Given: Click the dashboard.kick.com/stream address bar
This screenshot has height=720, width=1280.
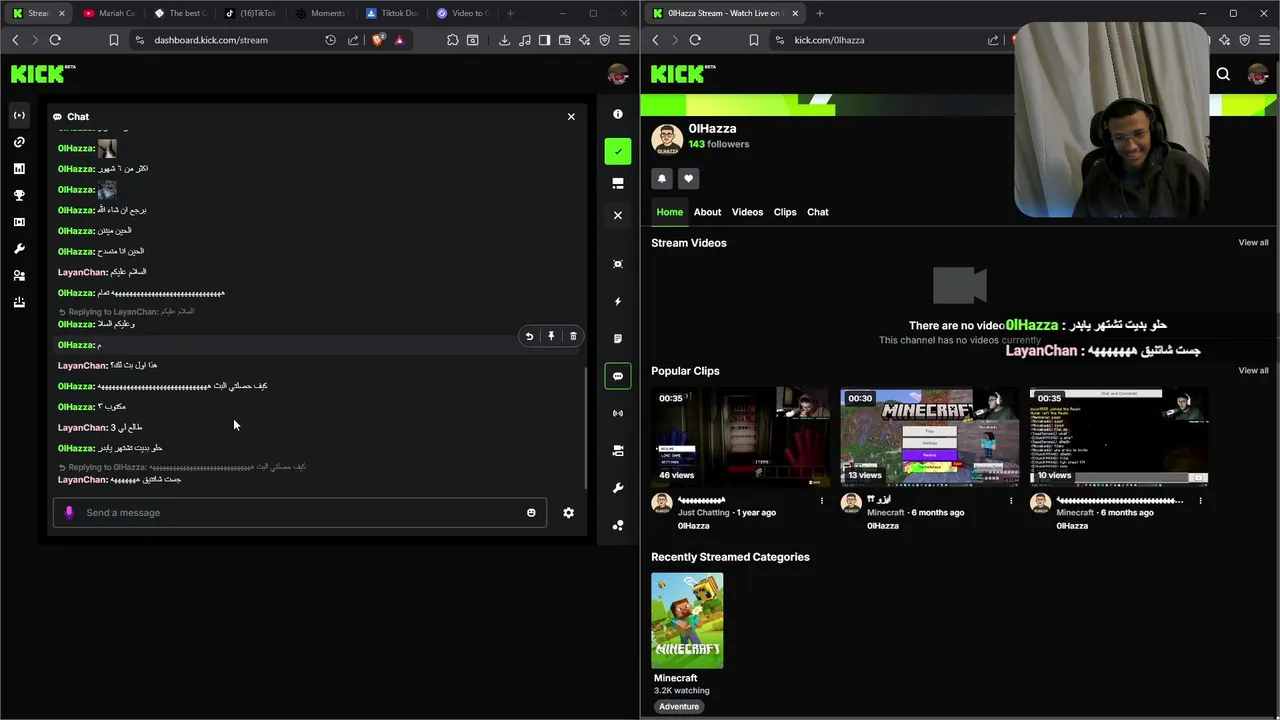Looking at the screenshot, I should click(211, 40).
